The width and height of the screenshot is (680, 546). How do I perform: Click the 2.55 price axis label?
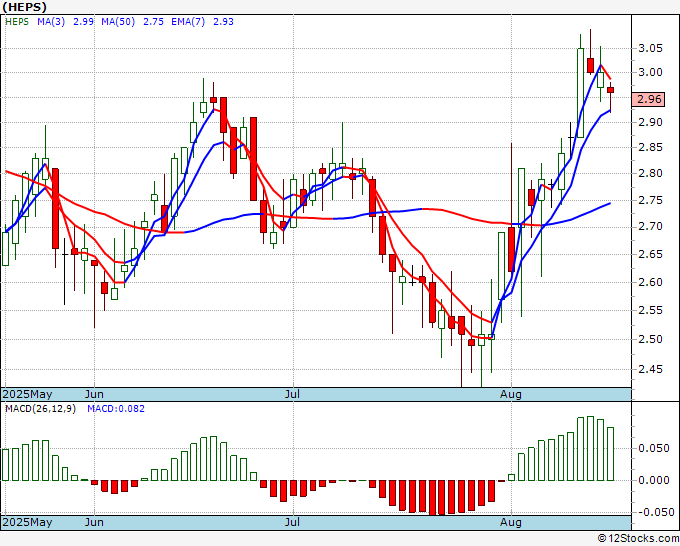[651, 311]
